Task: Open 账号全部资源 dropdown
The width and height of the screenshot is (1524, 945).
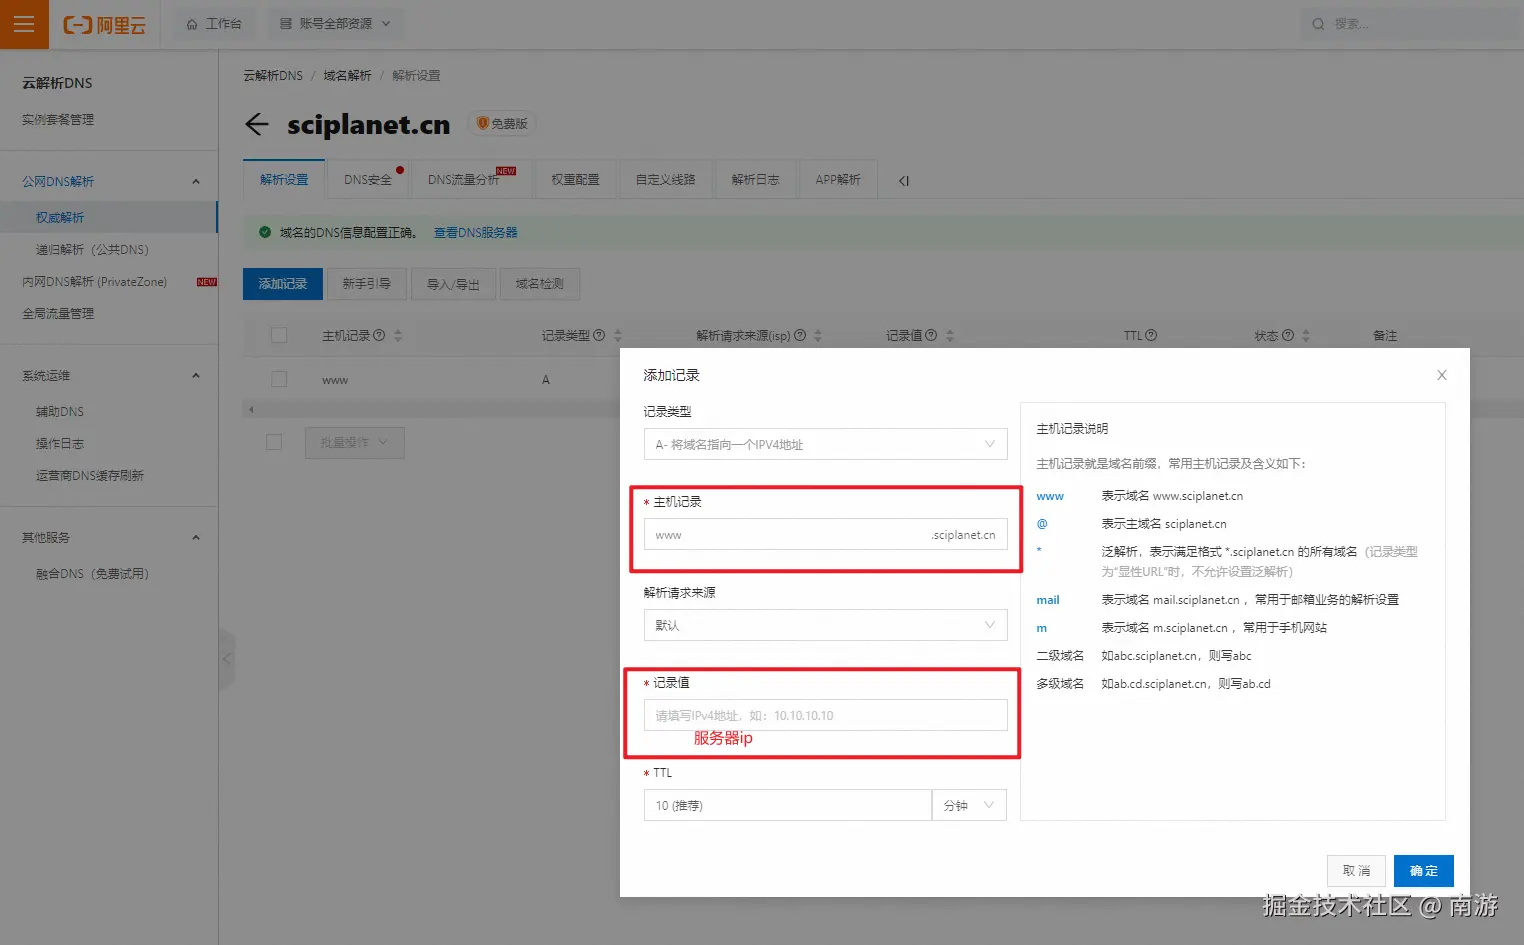Action: [x=335, y=24]
